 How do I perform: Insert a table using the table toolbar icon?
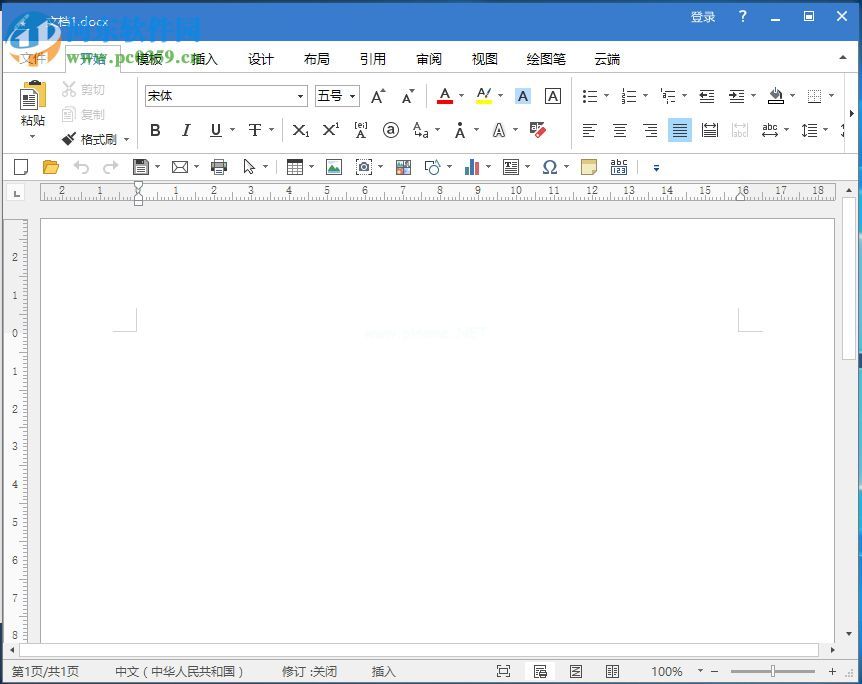293,167
